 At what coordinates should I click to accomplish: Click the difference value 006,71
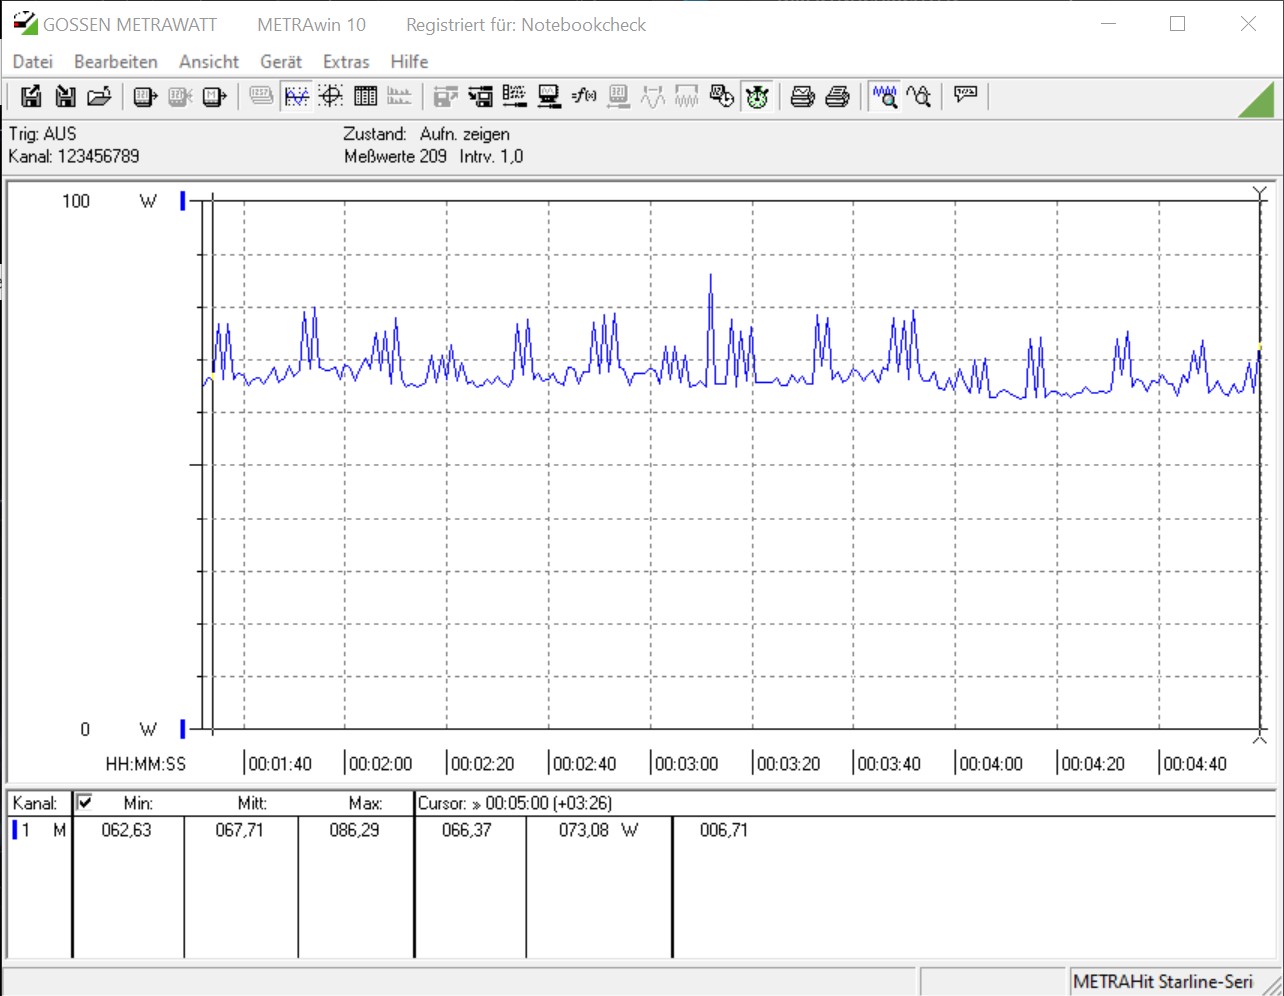[724, 830]
